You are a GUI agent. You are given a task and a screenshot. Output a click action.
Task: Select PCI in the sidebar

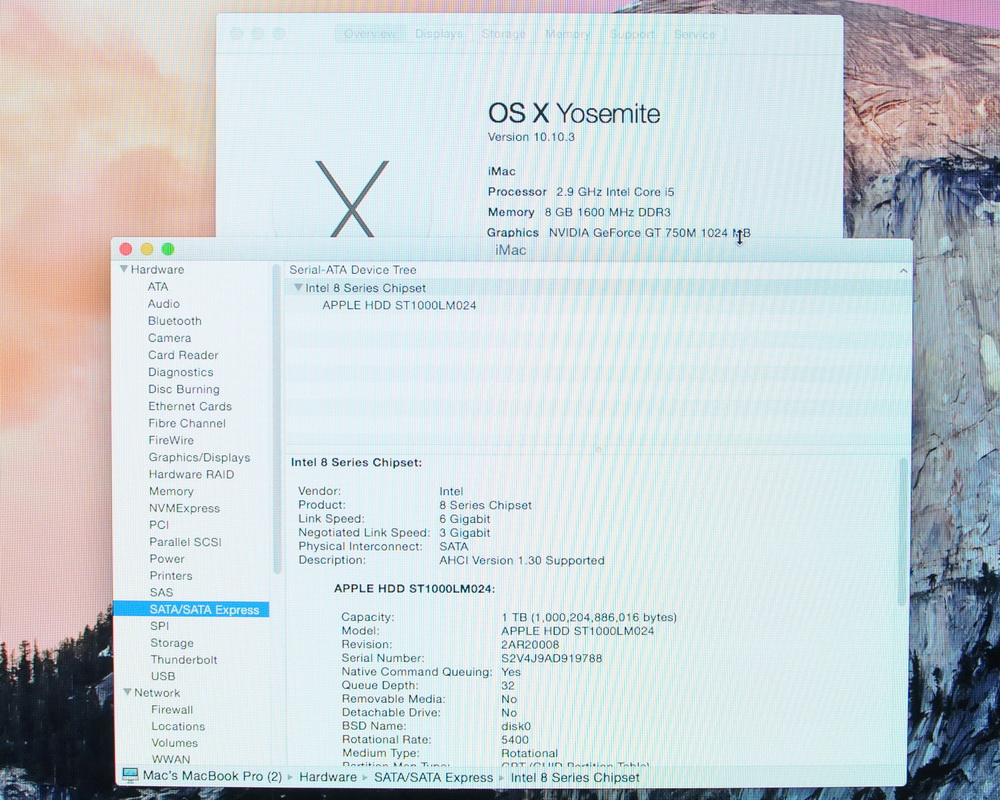coord(159,525)
